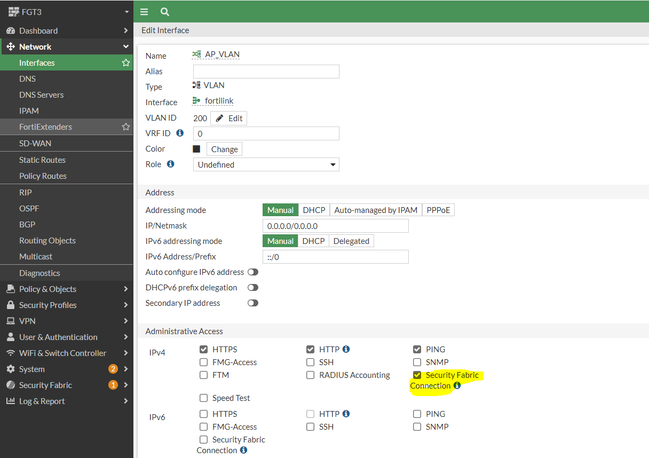Click the IP/Netmask input field
The height and width of the screenshot is (458, 649).
(335, 226)
